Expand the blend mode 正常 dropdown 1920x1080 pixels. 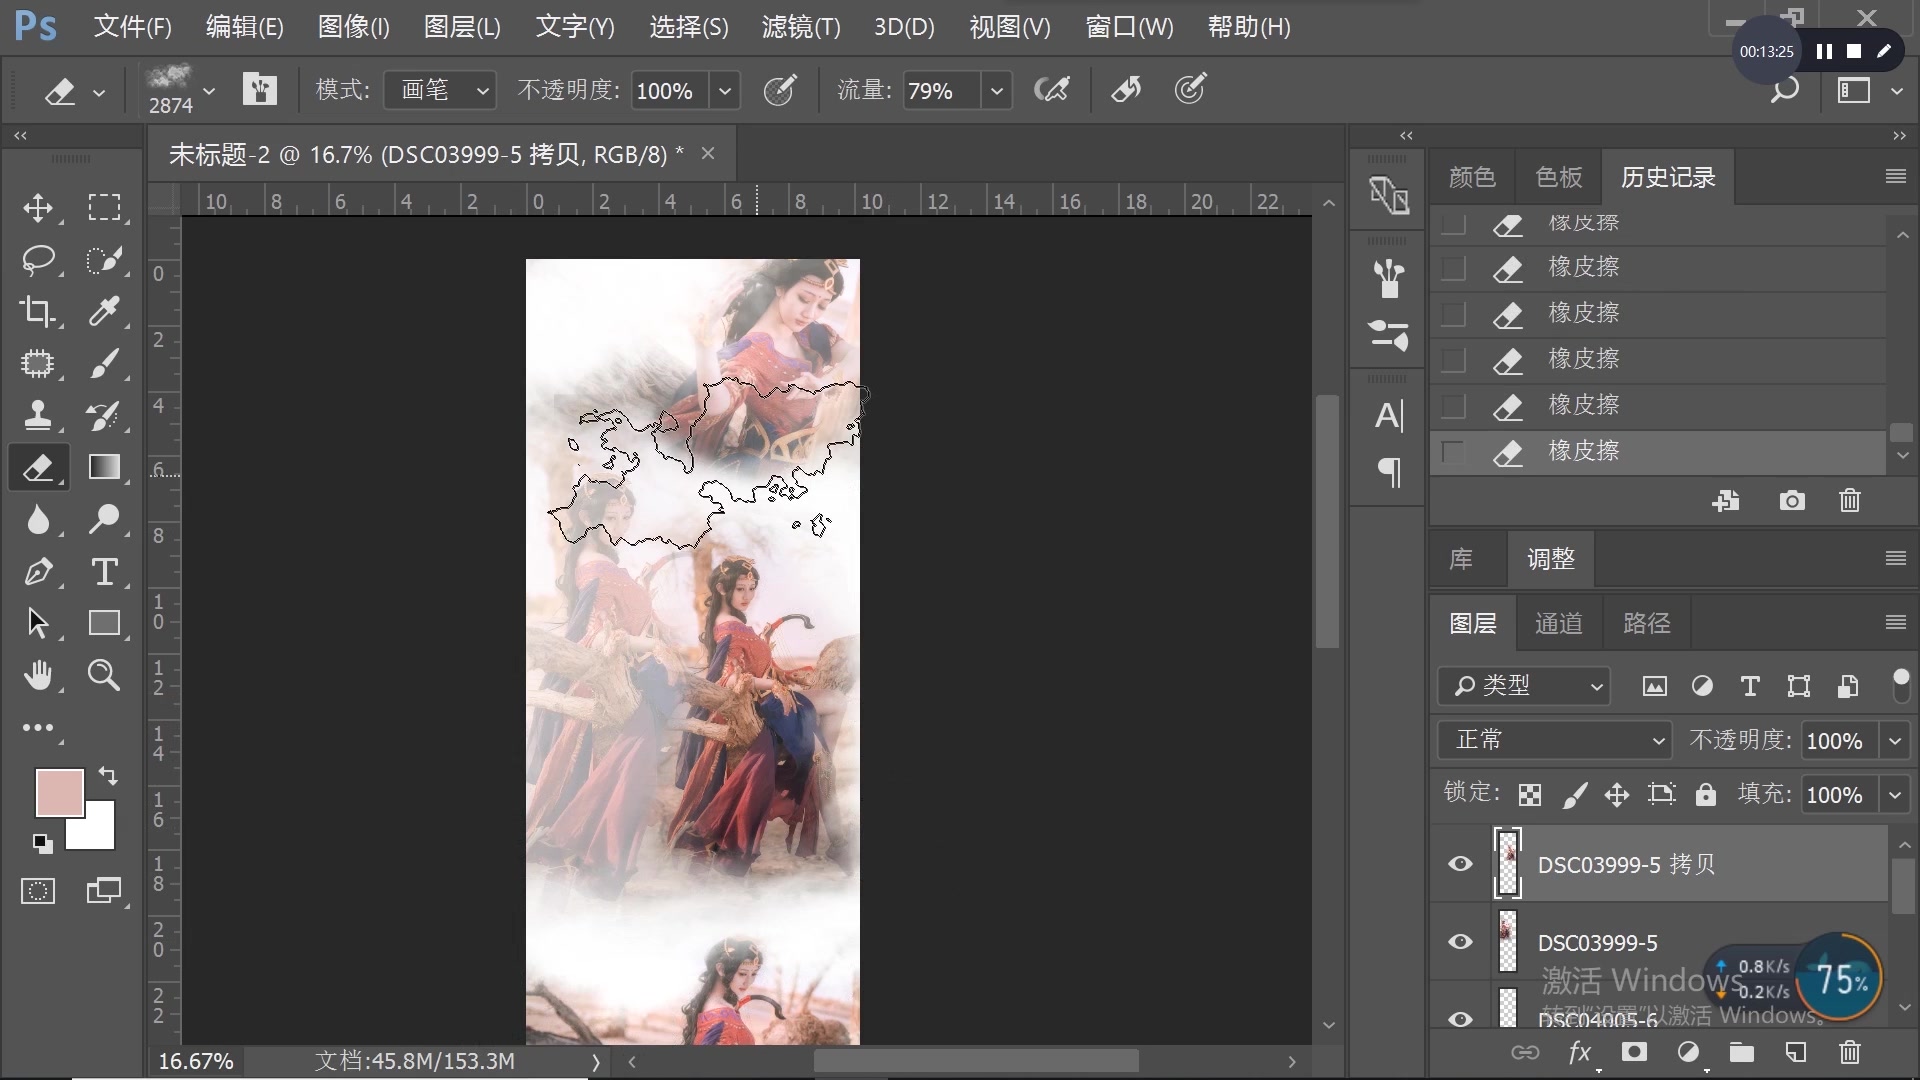[x=1555, y=741]
